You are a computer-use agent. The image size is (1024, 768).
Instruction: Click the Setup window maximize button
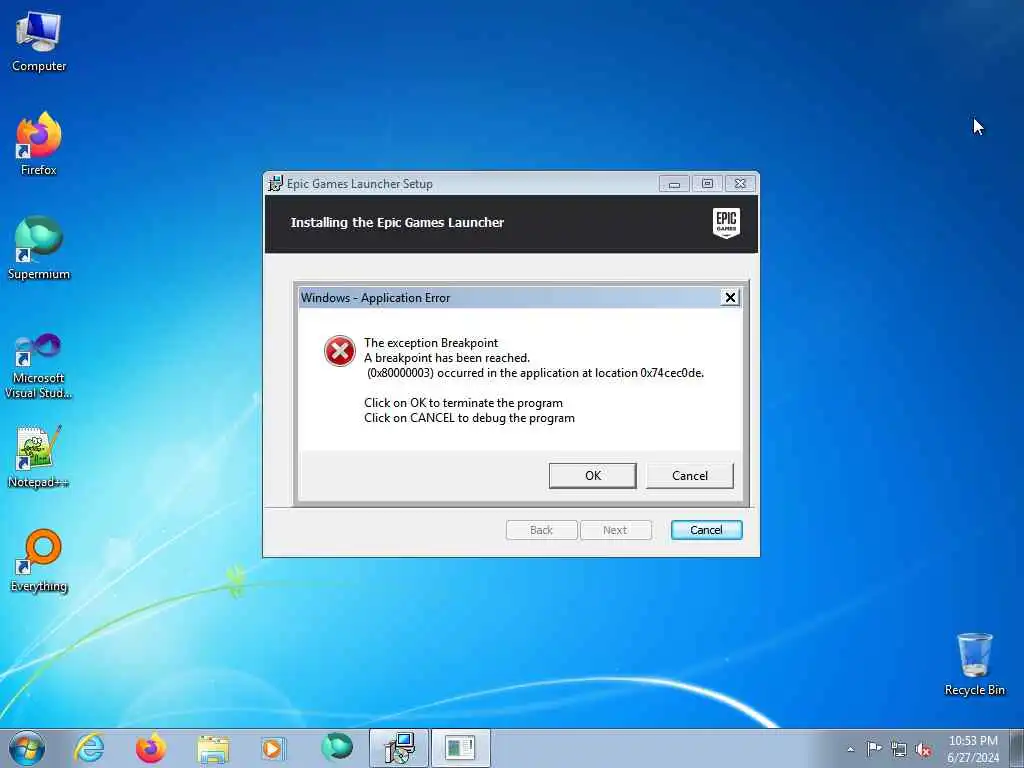[x=707, y=184]
